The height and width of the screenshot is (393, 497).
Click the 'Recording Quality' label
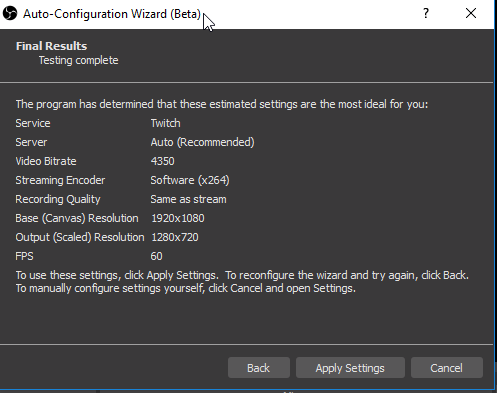(x=58, y=199)
